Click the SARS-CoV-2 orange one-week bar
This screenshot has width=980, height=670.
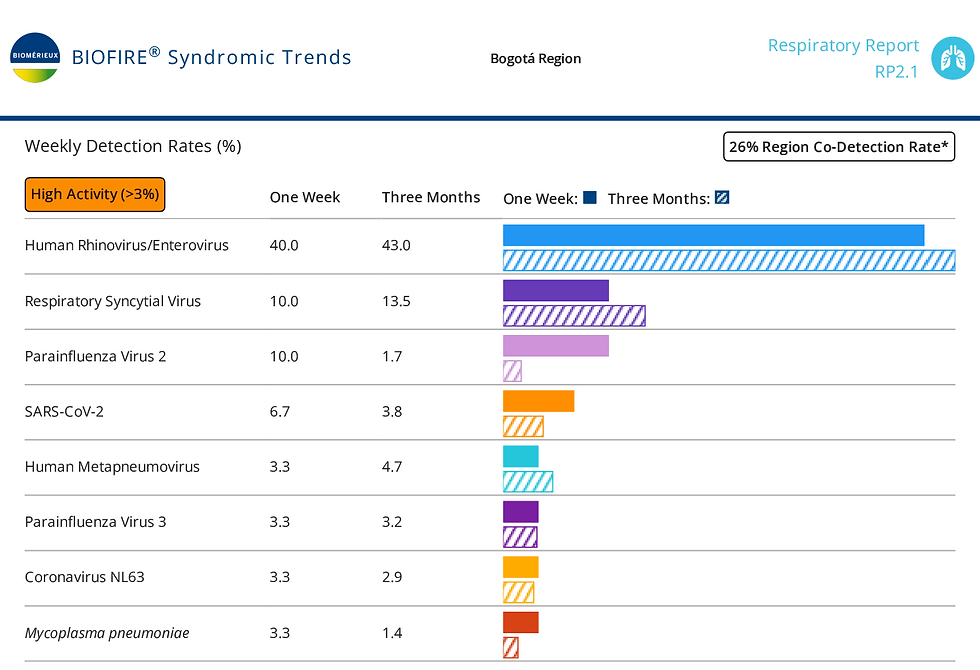pyautogui.click(x=538, y=401)
